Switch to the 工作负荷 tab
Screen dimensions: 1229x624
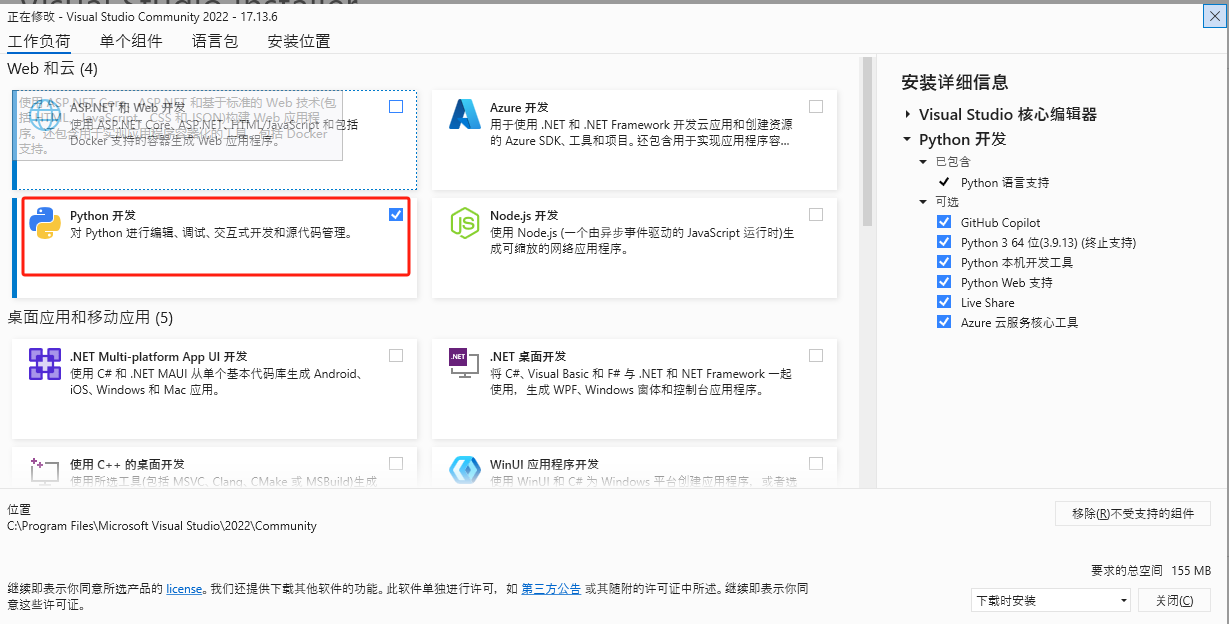39,41
